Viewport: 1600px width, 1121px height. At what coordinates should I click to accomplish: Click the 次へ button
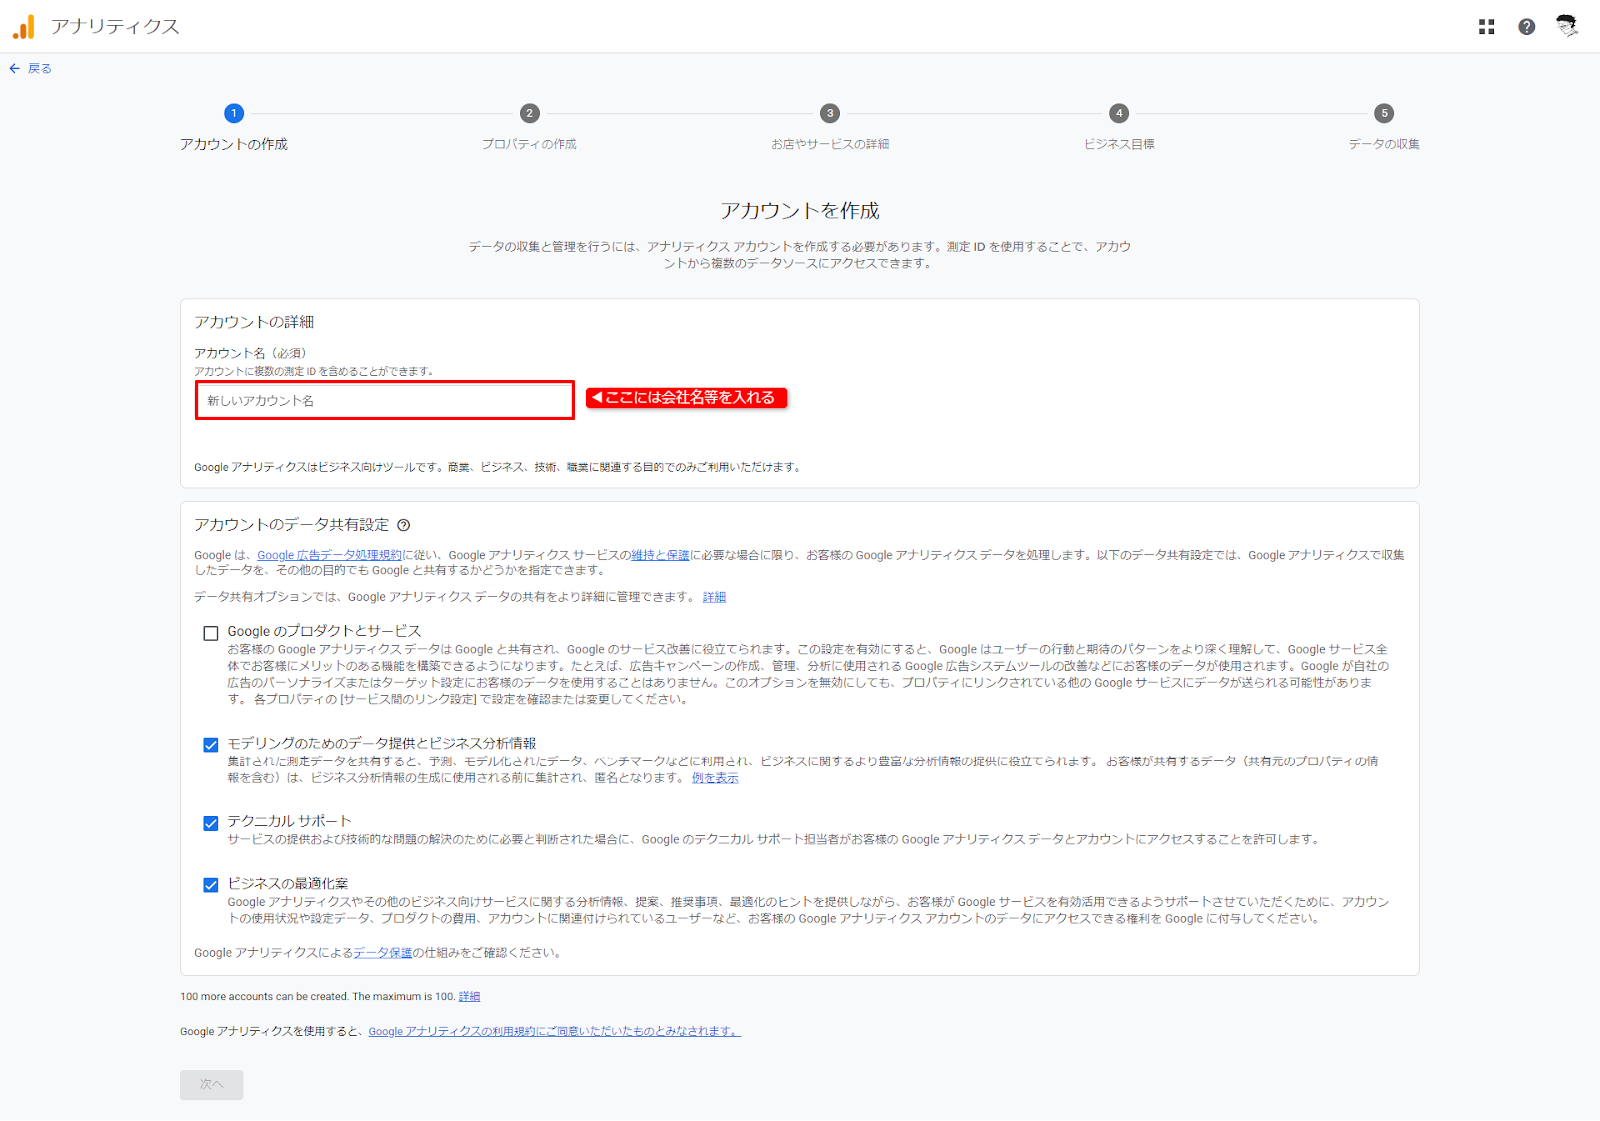(211, 1084)
